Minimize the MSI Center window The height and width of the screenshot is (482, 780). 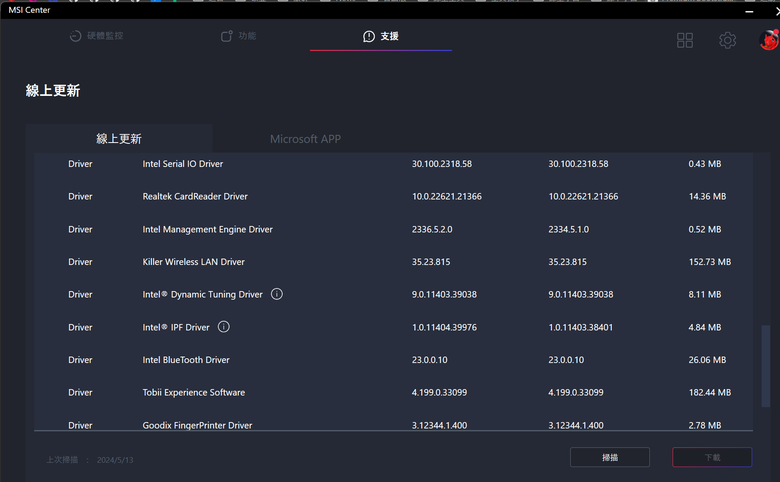749,11
